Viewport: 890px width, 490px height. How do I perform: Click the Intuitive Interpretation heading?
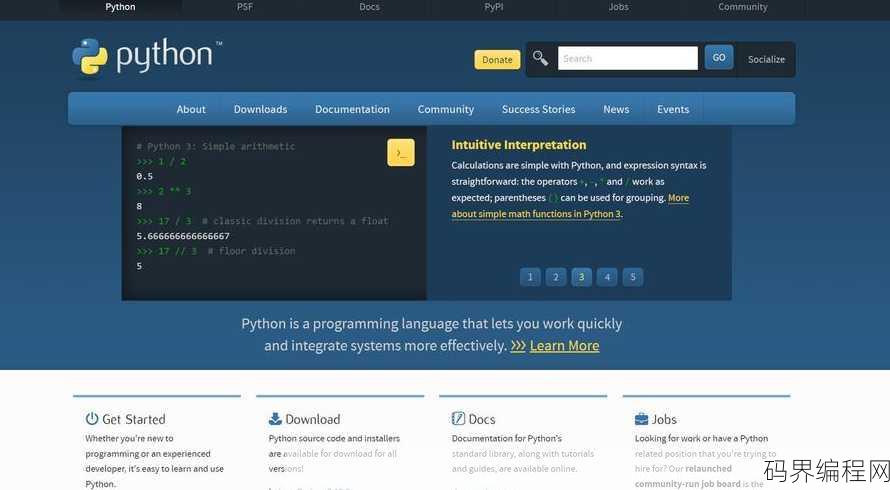(519, 145)
